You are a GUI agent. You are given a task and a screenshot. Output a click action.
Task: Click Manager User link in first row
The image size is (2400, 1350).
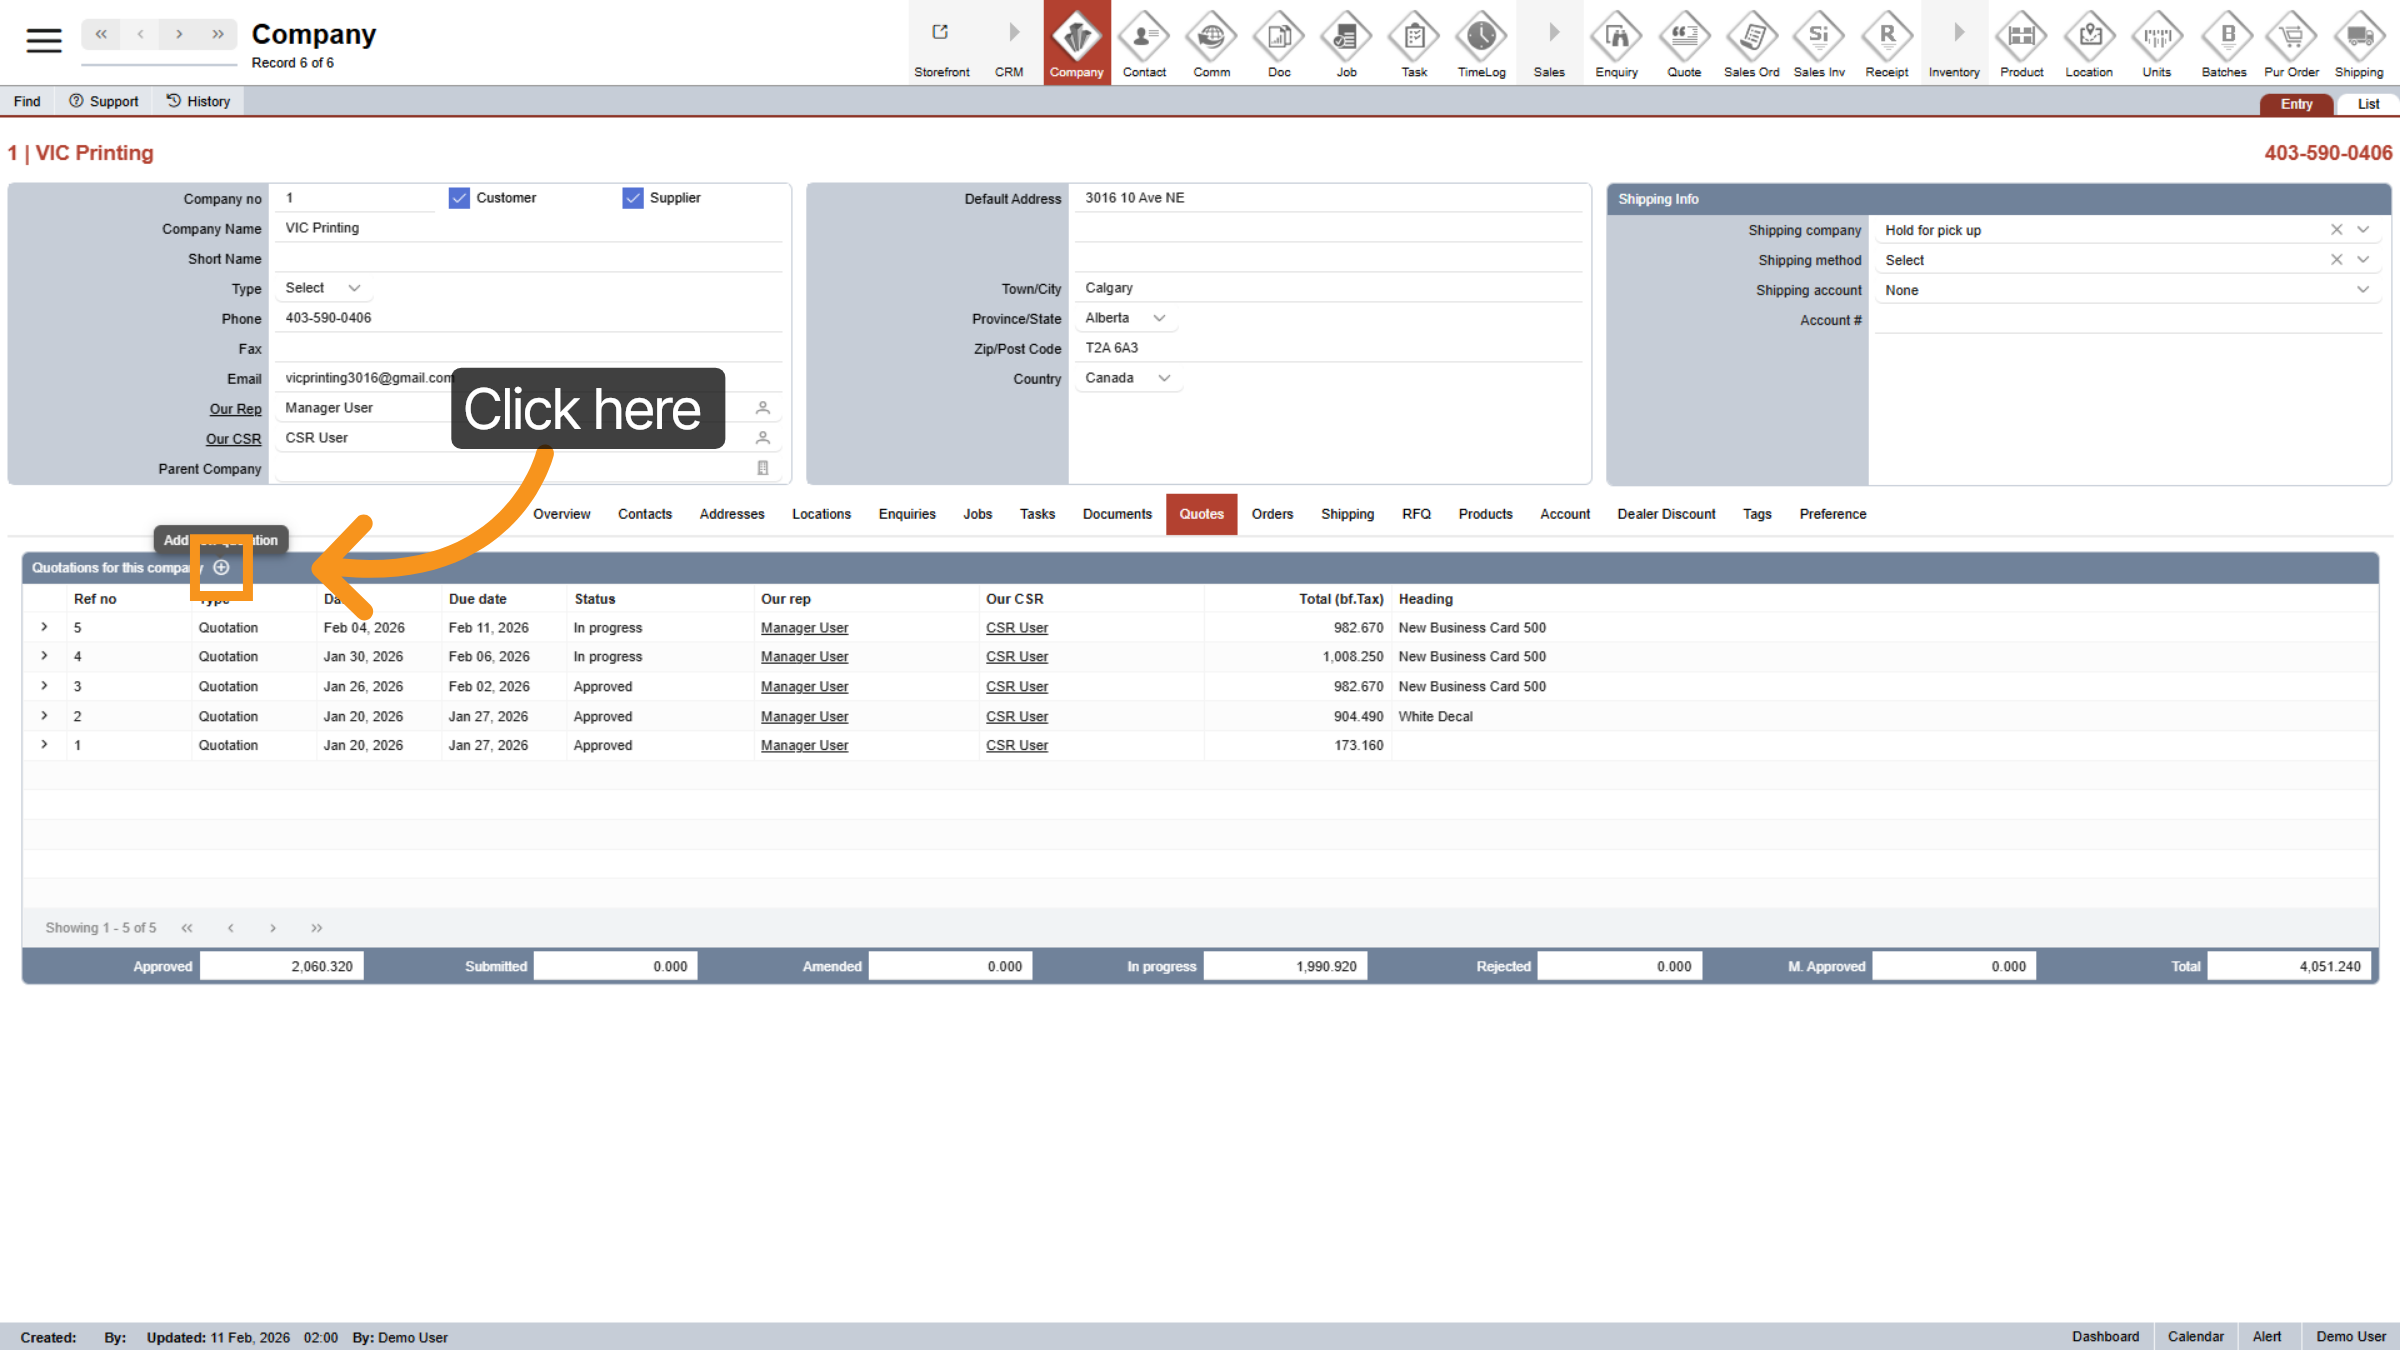804,628
